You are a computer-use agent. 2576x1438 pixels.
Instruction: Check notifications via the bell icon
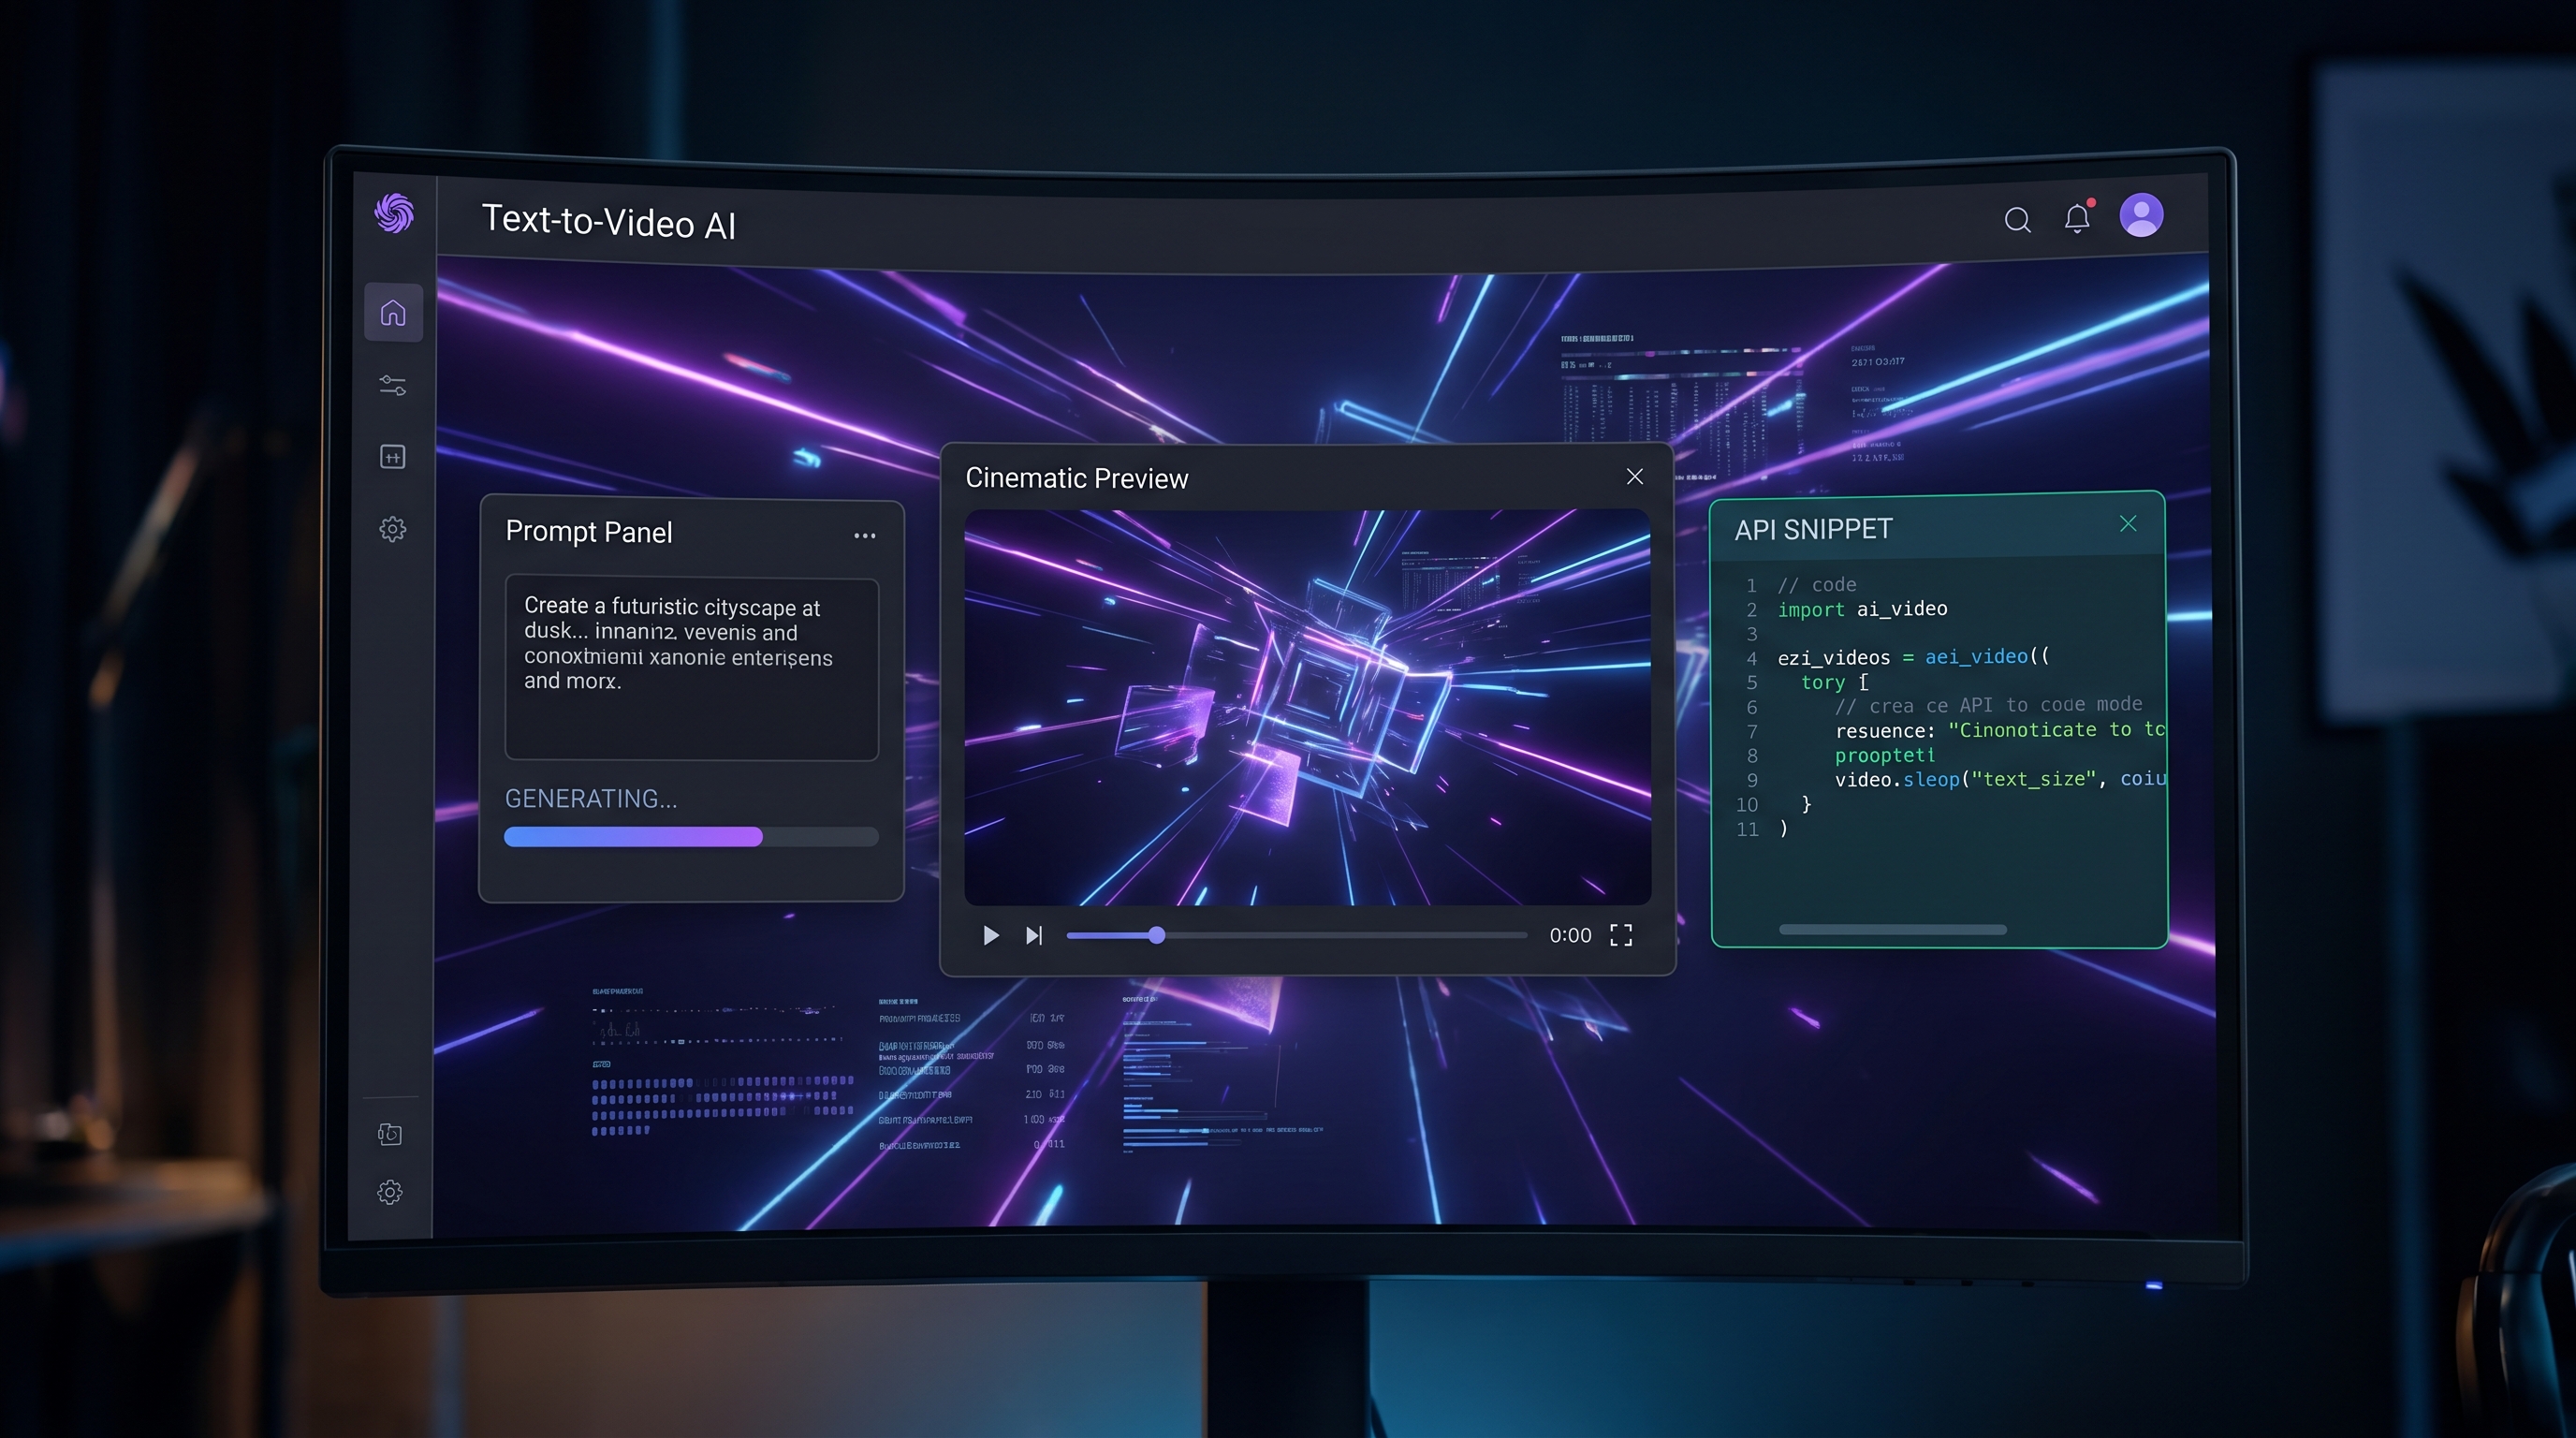(x=2077, y=218)
